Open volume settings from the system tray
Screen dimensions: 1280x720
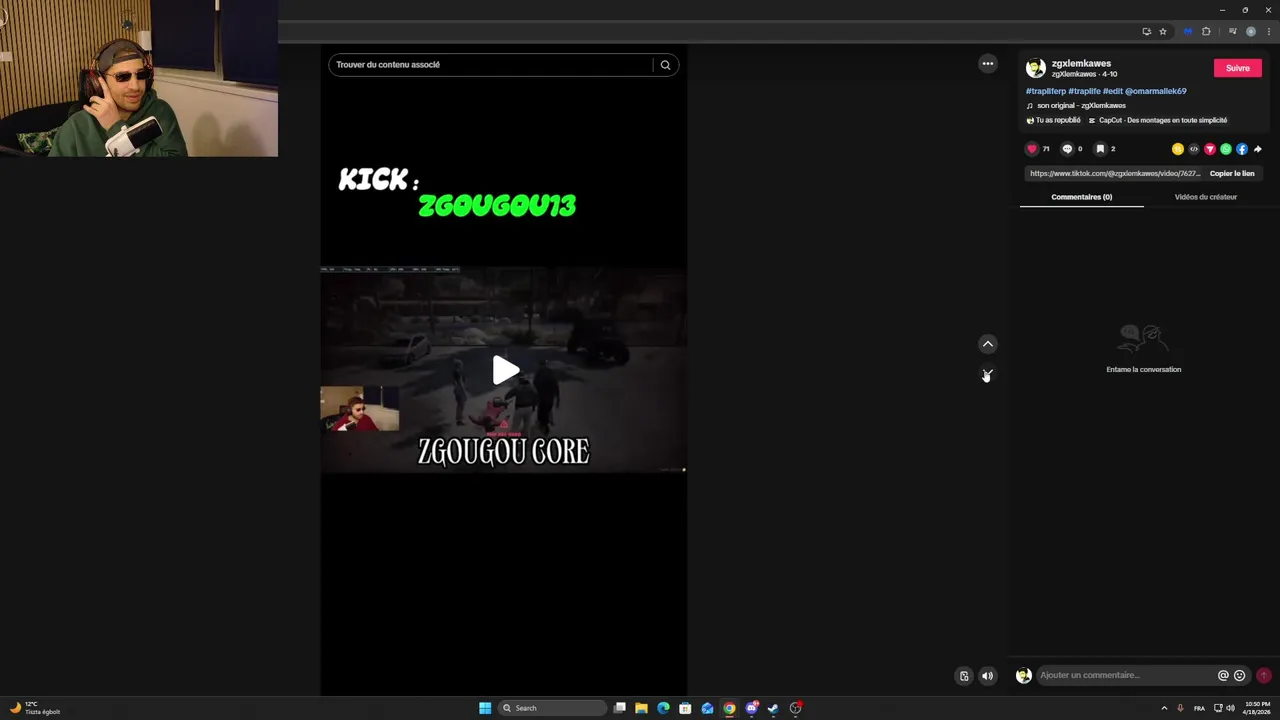(1229, 708)
